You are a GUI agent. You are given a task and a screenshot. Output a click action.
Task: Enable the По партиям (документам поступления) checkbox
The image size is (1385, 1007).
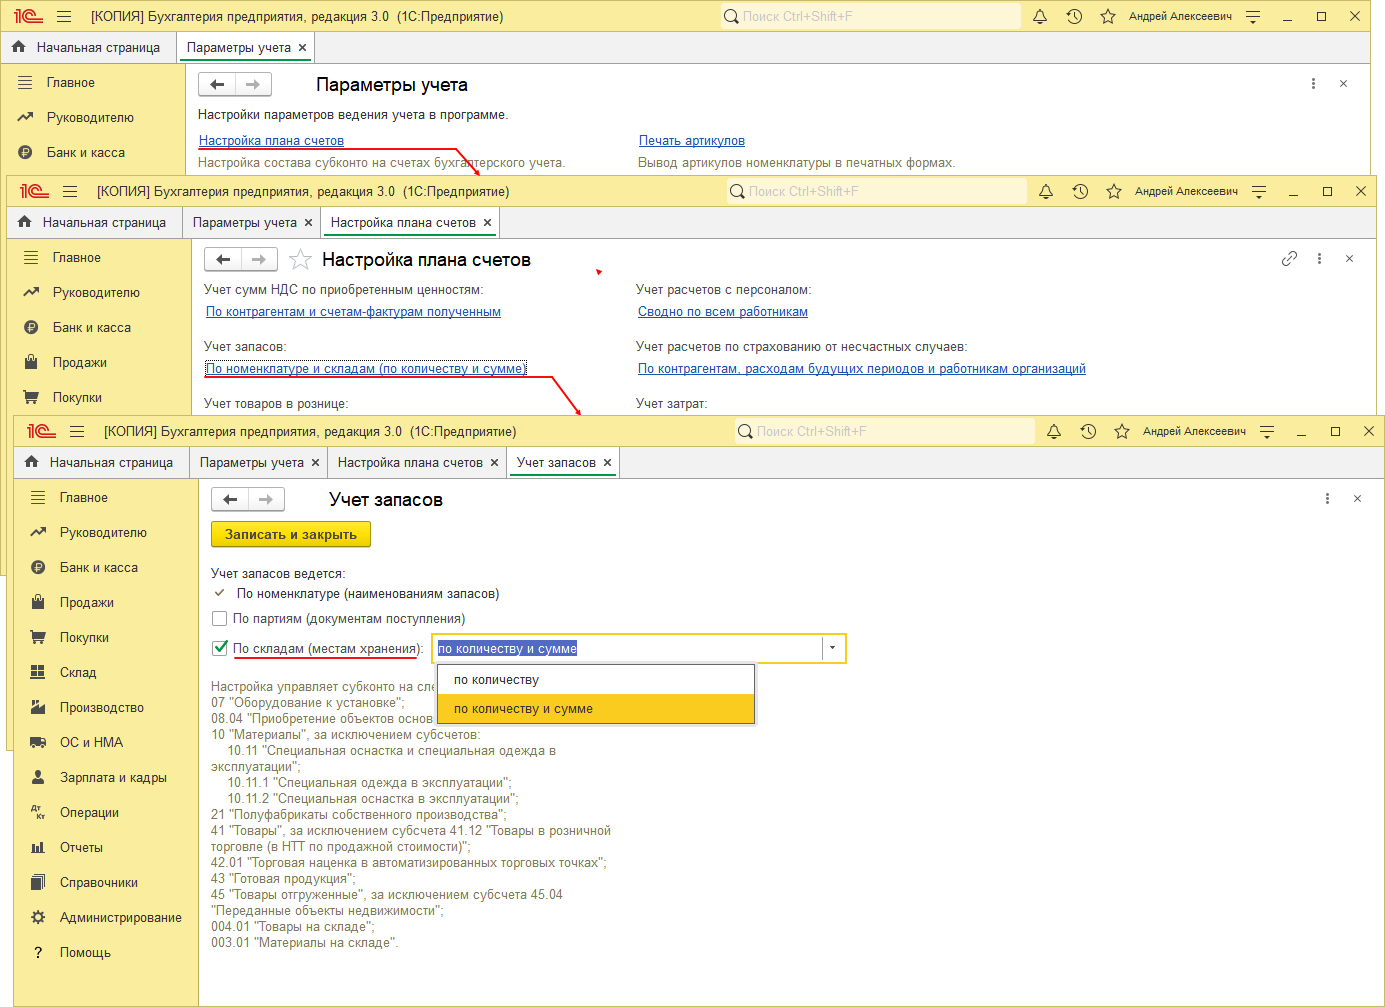[220, 619]
